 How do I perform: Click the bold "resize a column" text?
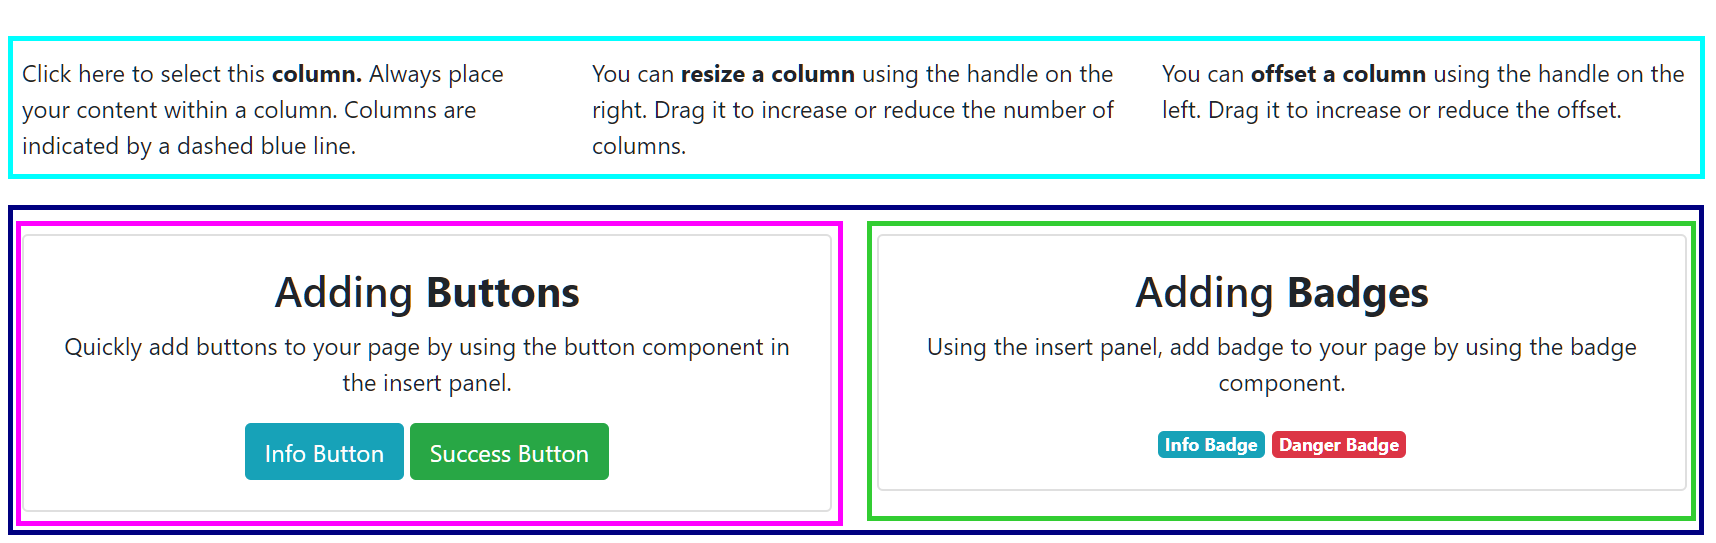(x=767, y=74)
